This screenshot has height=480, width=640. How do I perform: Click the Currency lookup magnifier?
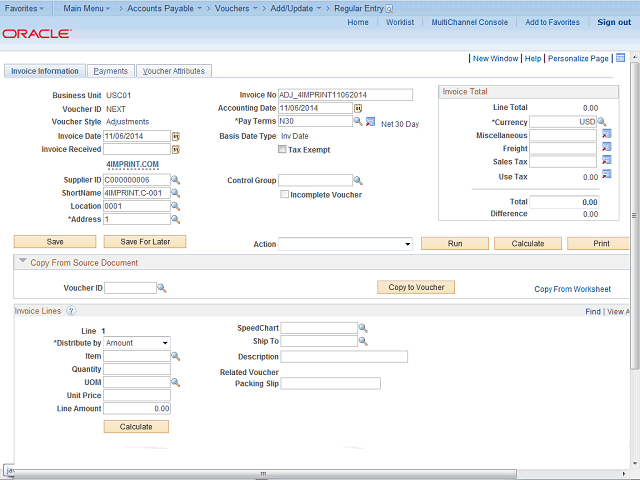tap(602, 122)
